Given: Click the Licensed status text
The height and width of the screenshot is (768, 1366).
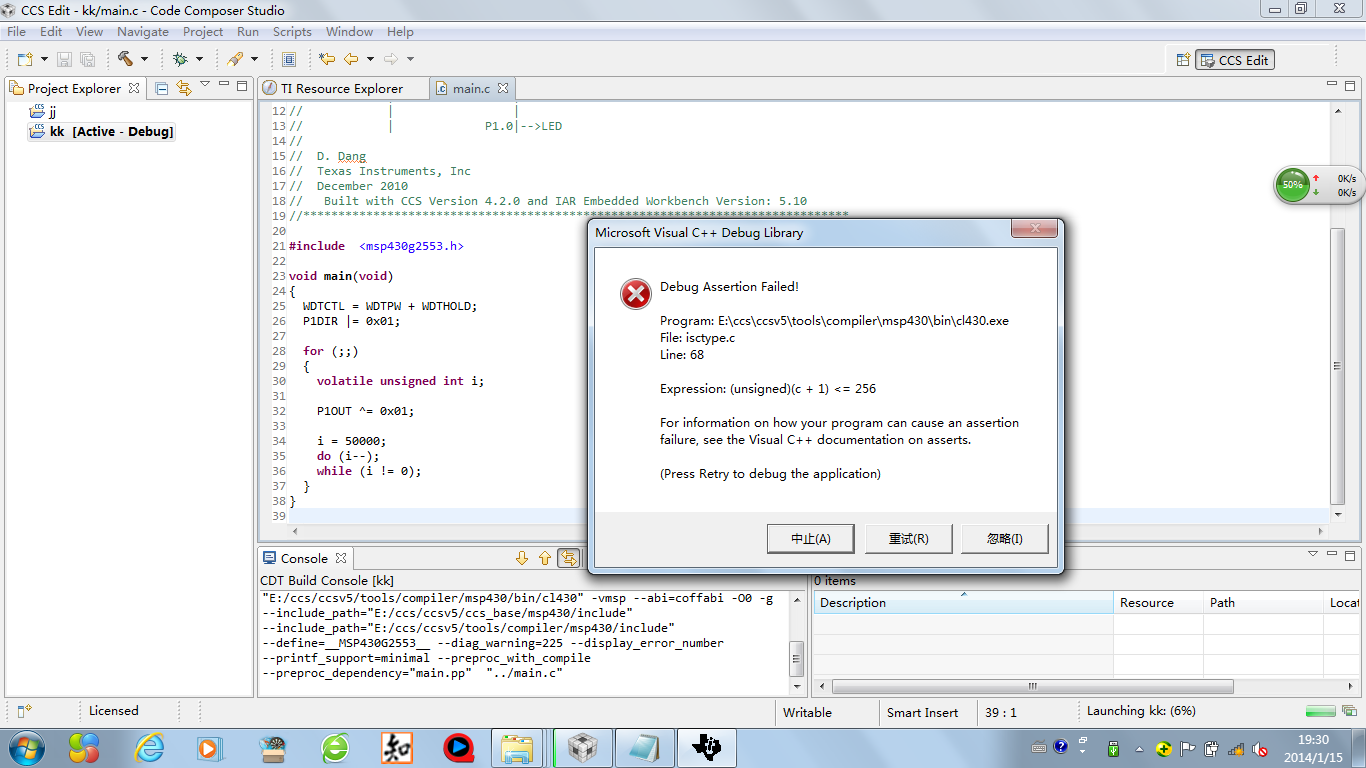Looking at the screenshot, I should [114, 711].
